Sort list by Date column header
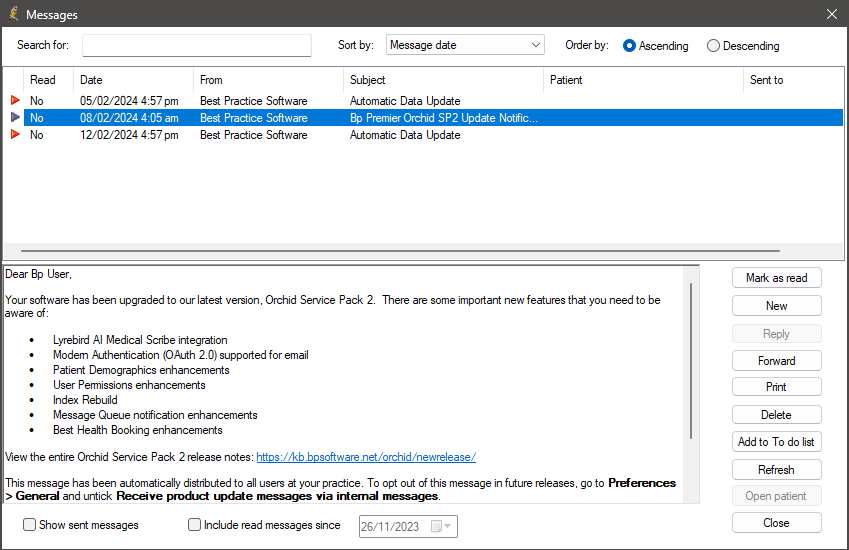Viewport: 849px width, 550px height. pyautogui.click(x=133, y=80)
